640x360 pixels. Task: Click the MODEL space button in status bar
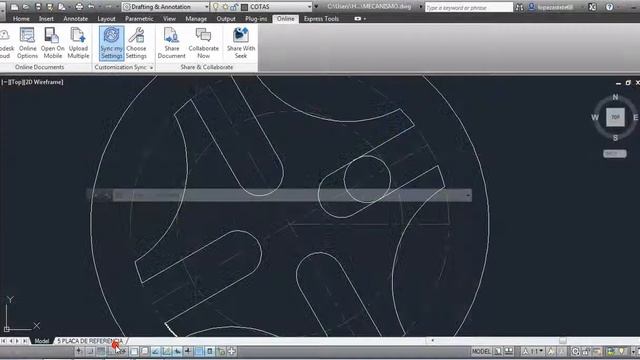click(x=481, y=351)
